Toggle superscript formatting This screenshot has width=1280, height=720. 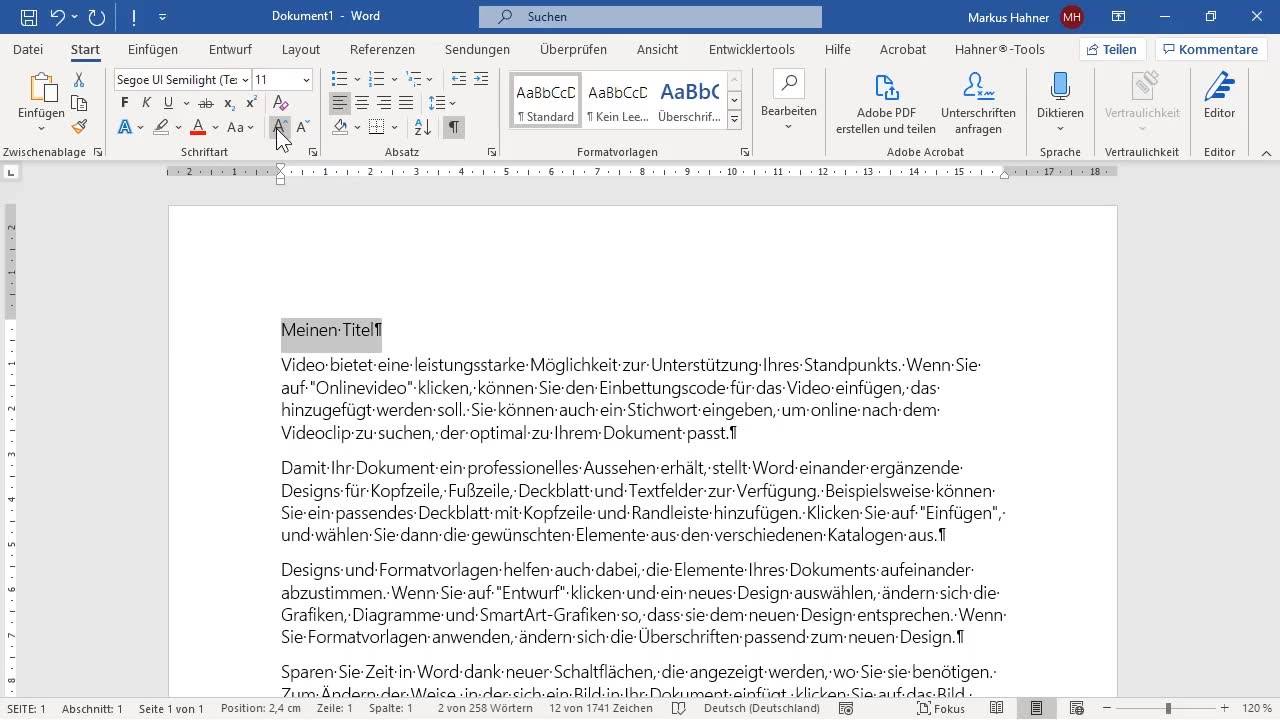click(251, 103)
